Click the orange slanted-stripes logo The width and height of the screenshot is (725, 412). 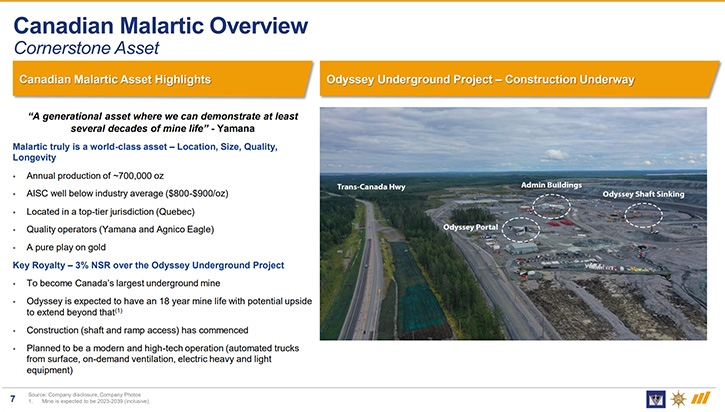(701, 398)
